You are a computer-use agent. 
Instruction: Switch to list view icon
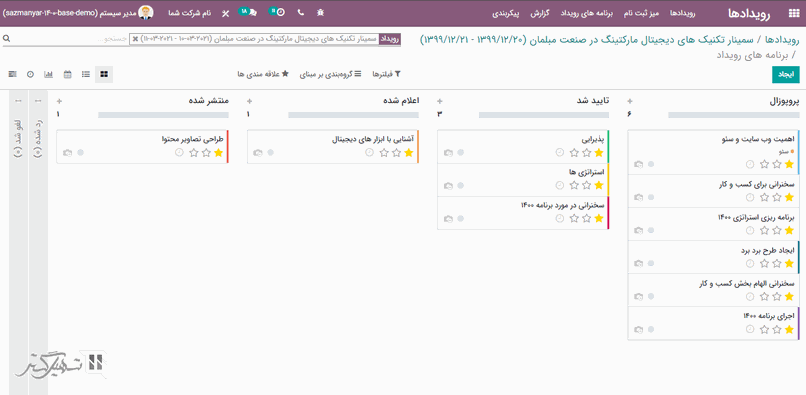86,75
